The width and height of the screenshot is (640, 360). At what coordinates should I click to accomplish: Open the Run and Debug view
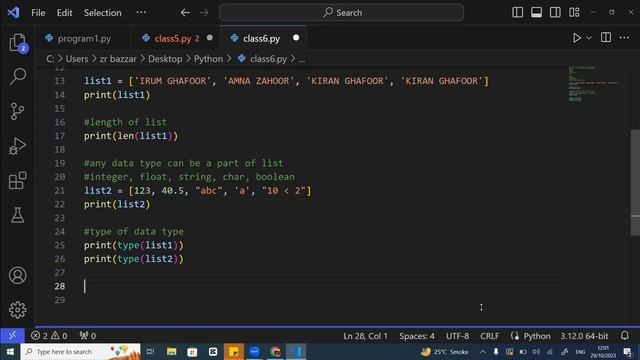coord(18,146)
